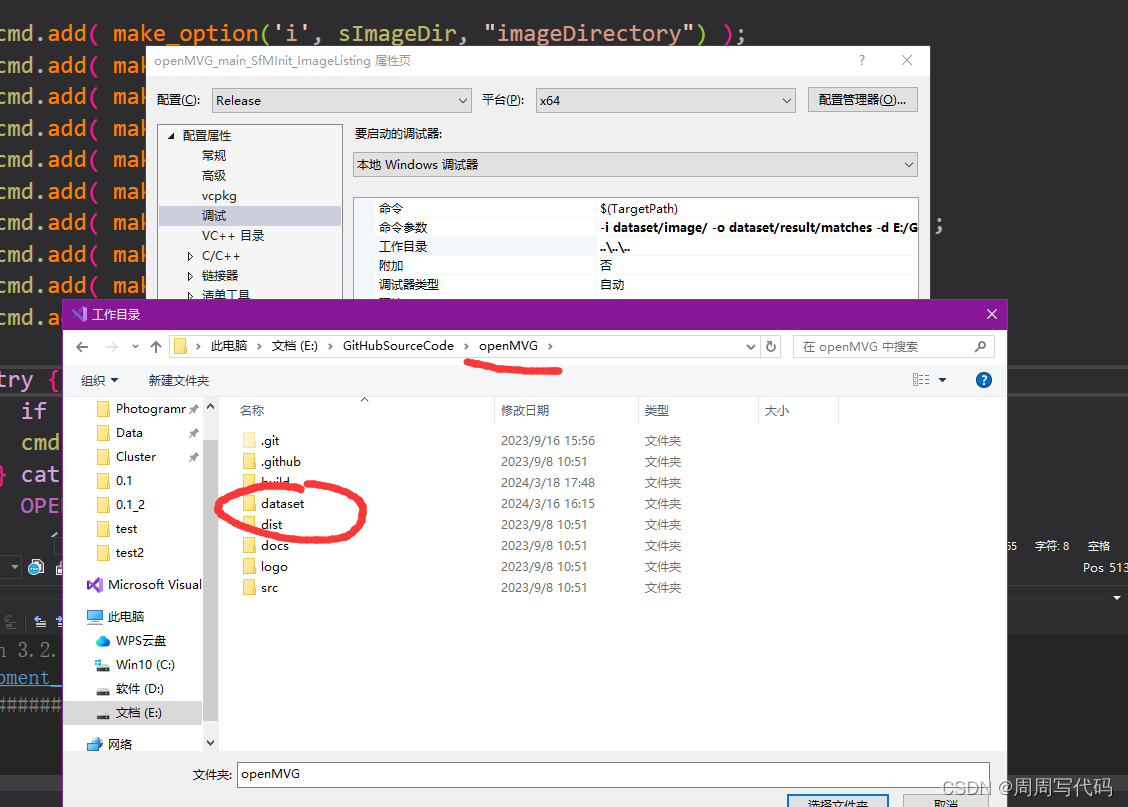Go up one folder level

coord(155,345)
